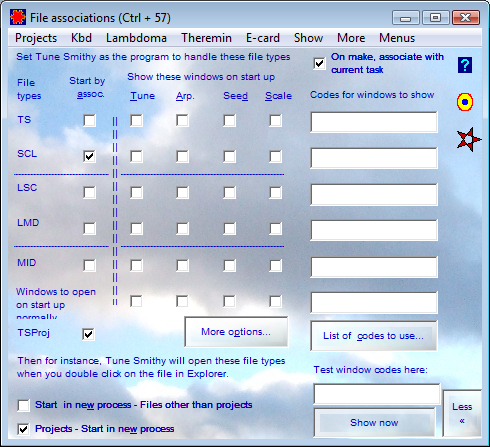Image resolution: width=490 pixels, height=447 pixels.
Task: Open the Kbd menu
Action: point(81,38)
